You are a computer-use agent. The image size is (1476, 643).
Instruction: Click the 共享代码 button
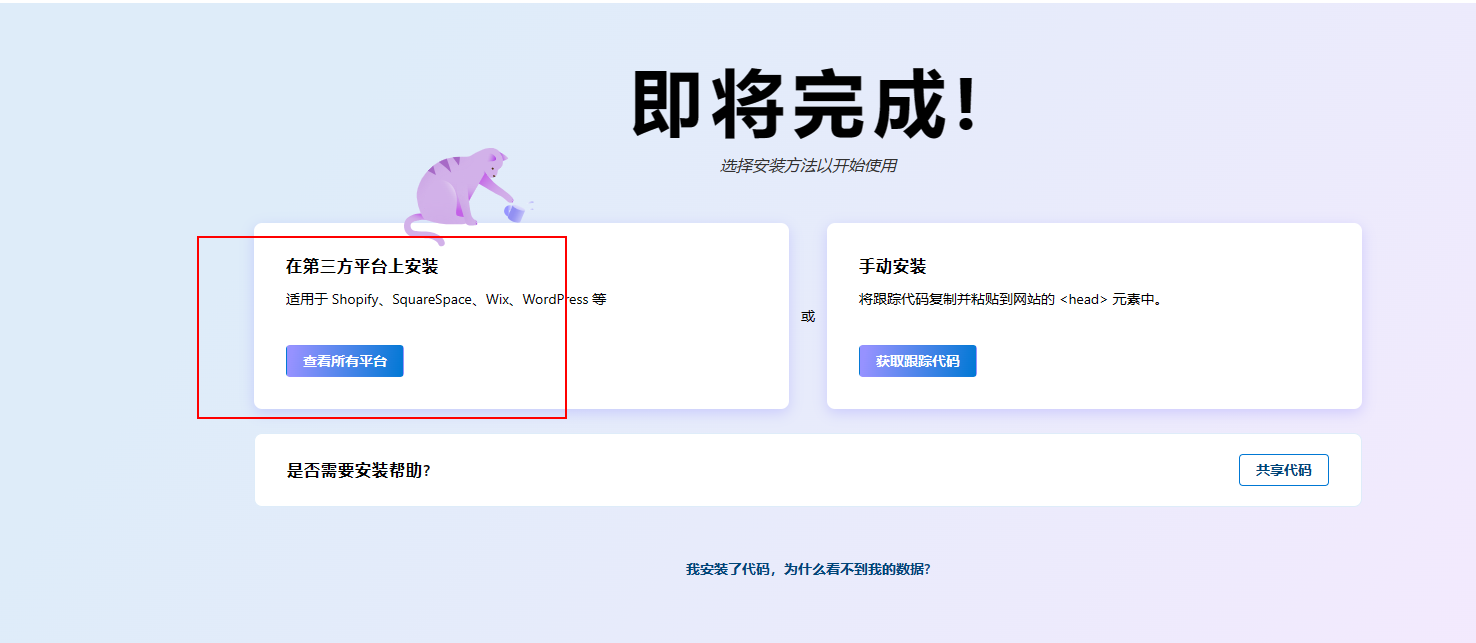click(1283, 470)
